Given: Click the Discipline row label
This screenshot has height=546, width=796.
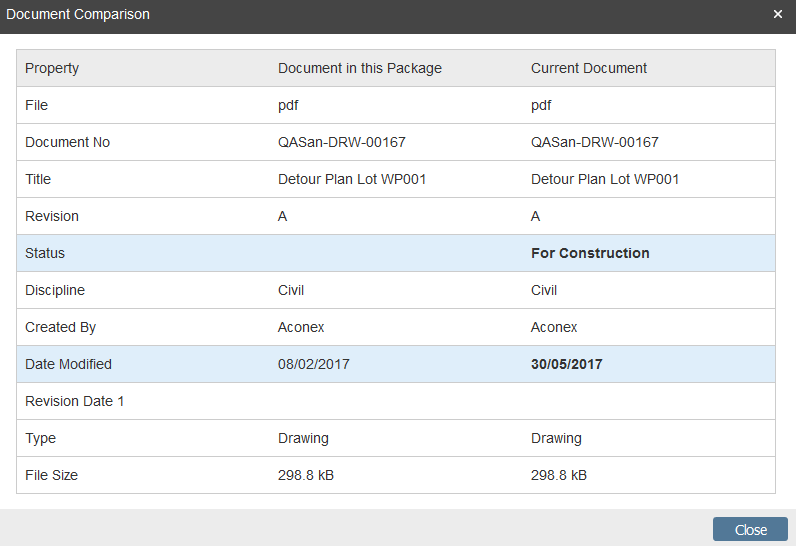Looking at the screenshot, I should [55, 290].
